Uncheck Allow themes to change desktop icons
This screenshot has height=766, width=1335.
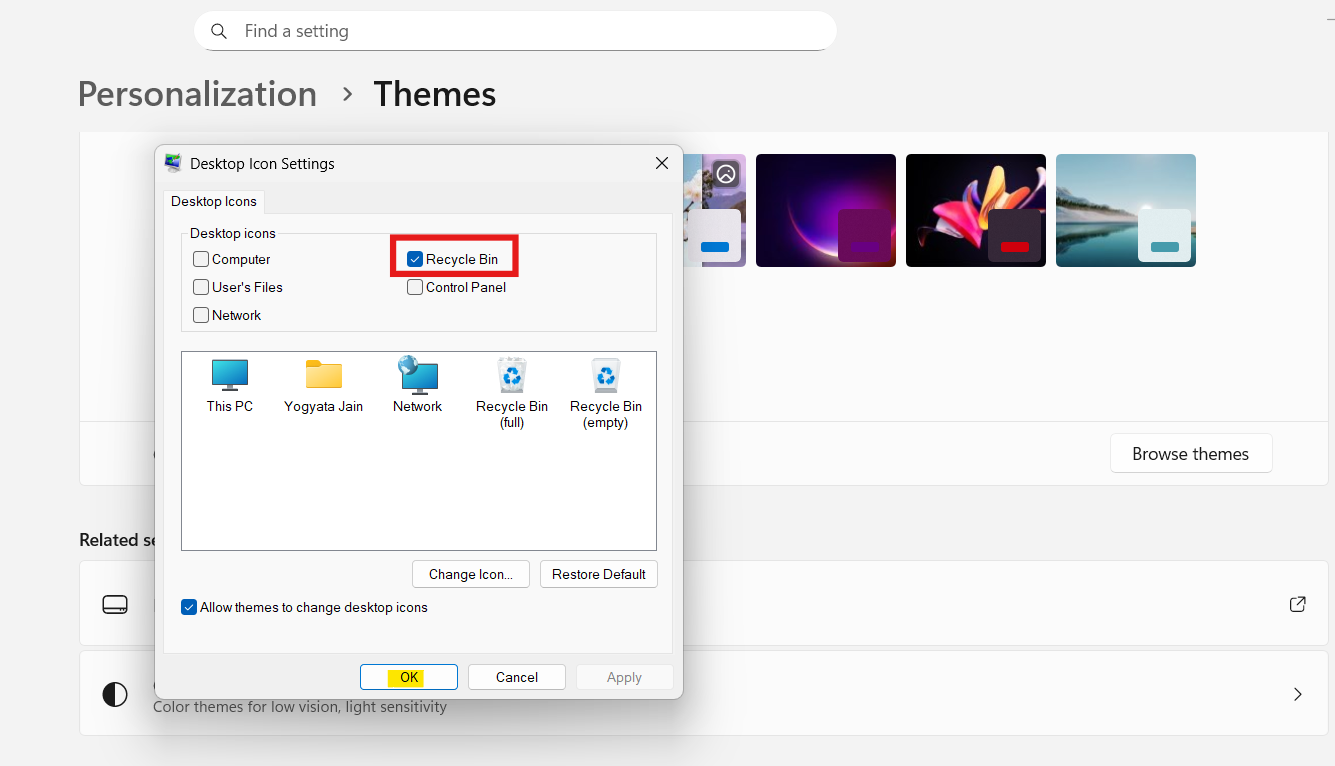pos(189,607)
